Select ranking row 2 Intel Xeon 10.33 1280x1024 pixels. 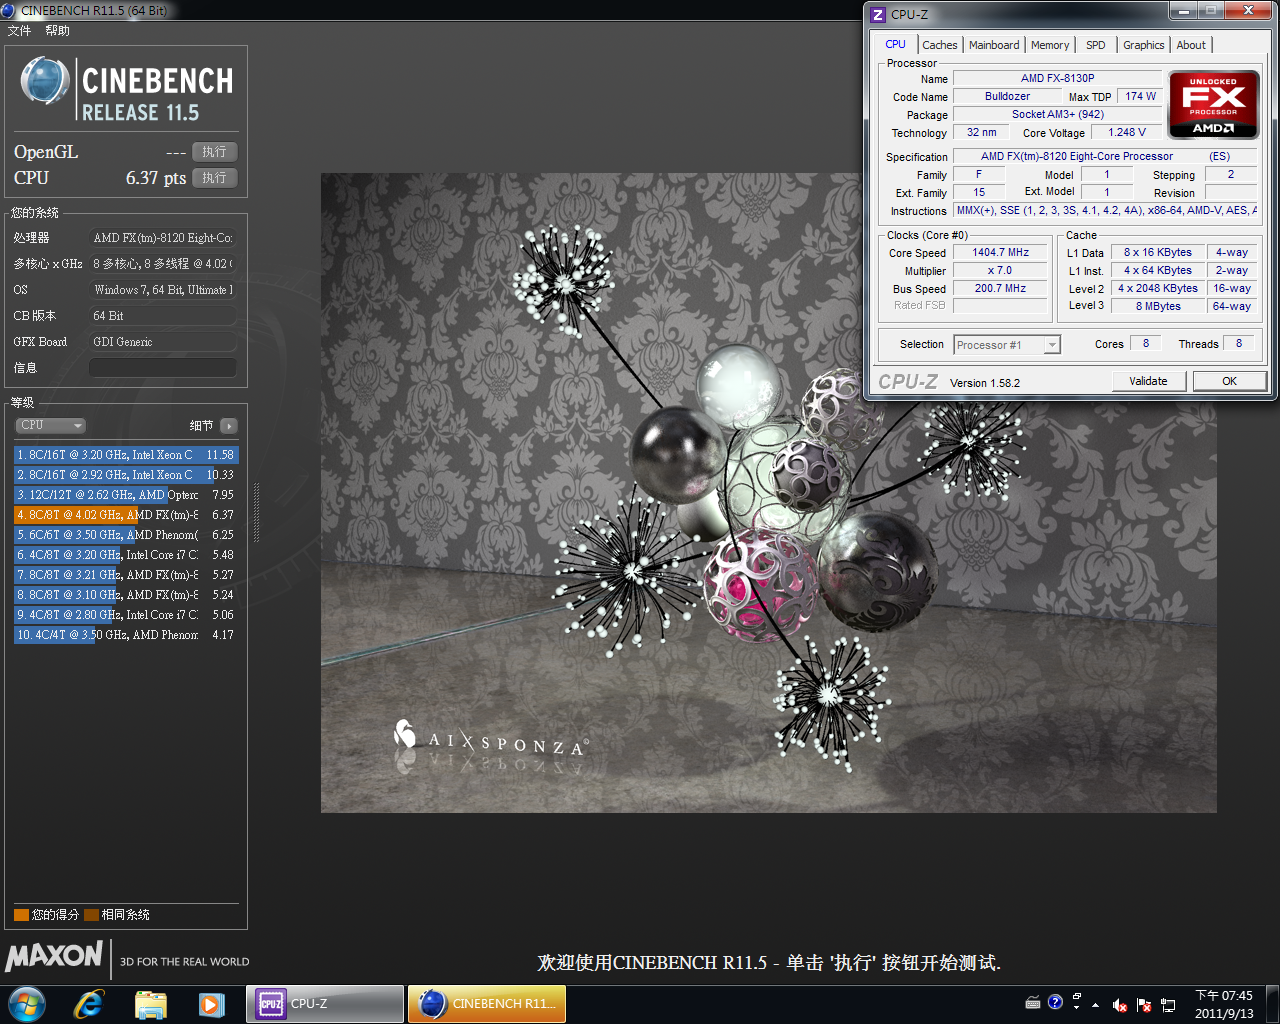(x=126, y=475)
